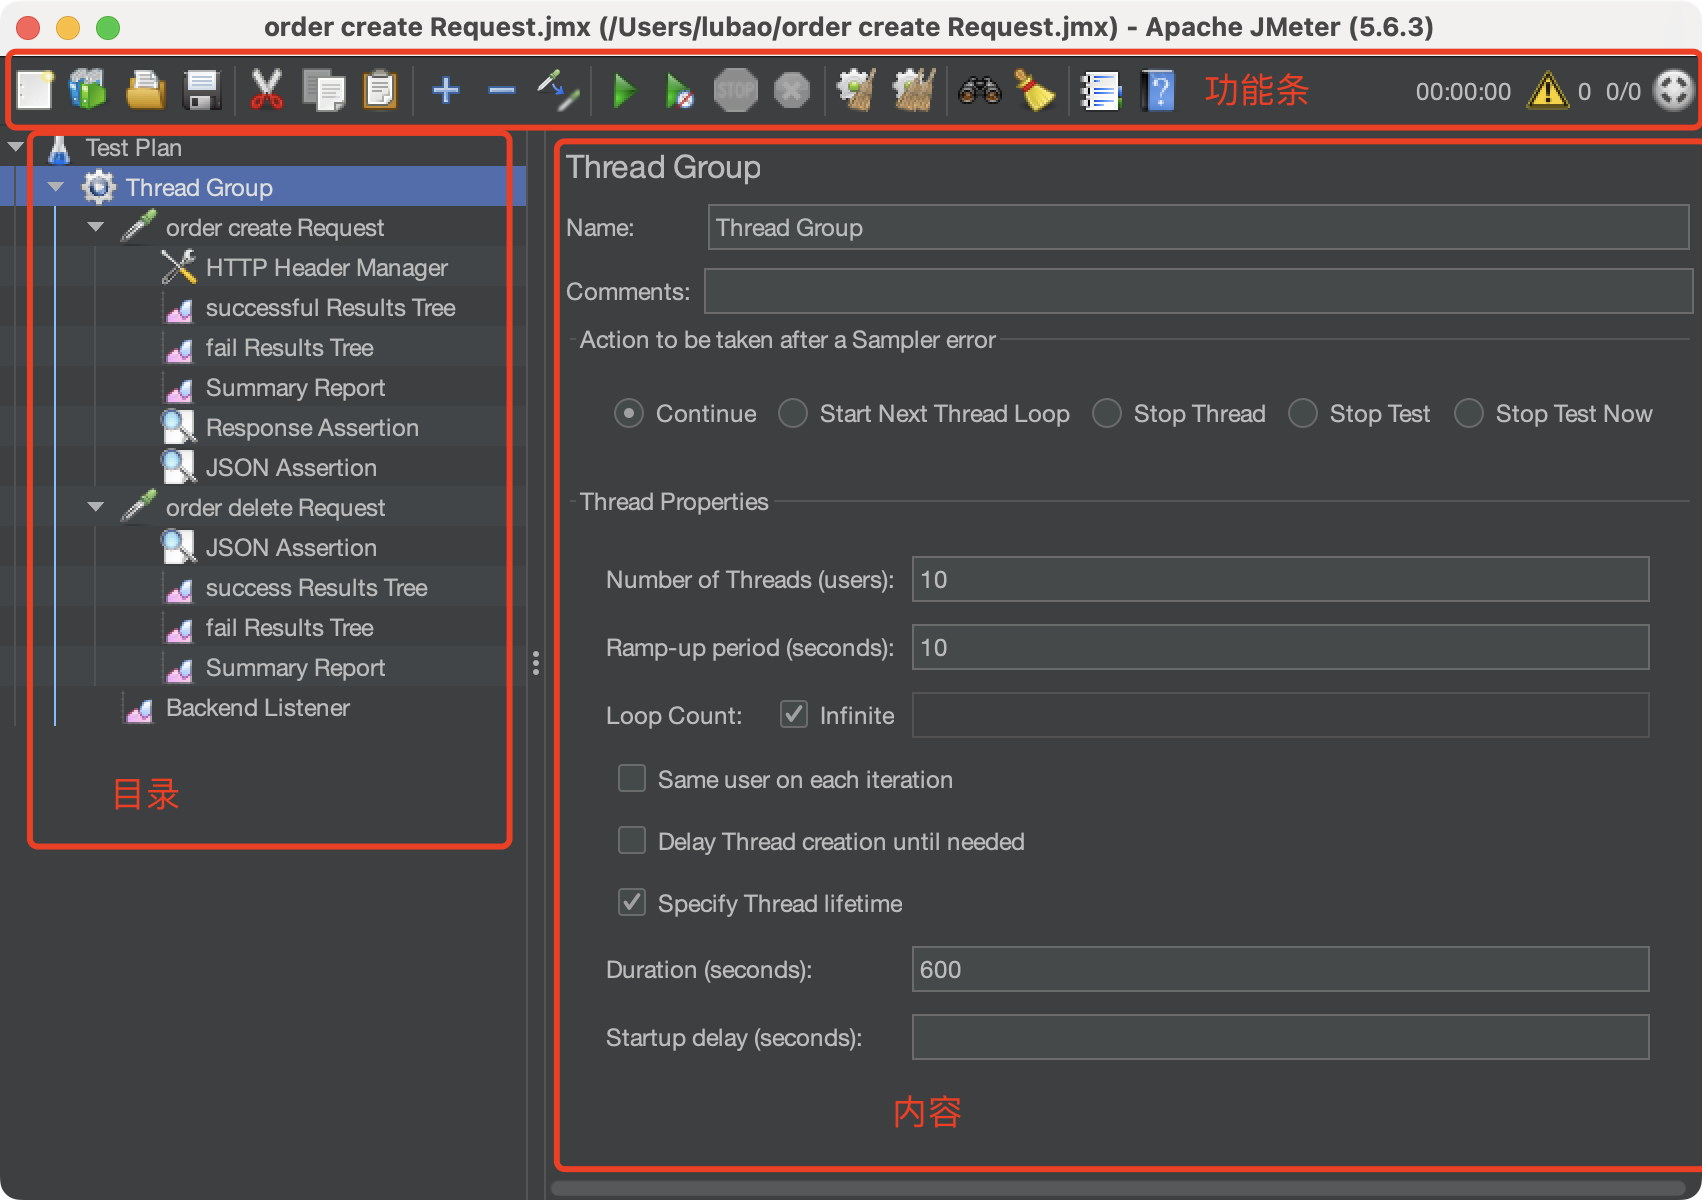The width and height of the screenshot is (1702, 1200).
Task: Select Response Assertion in tree
Action: coord(312,428)
